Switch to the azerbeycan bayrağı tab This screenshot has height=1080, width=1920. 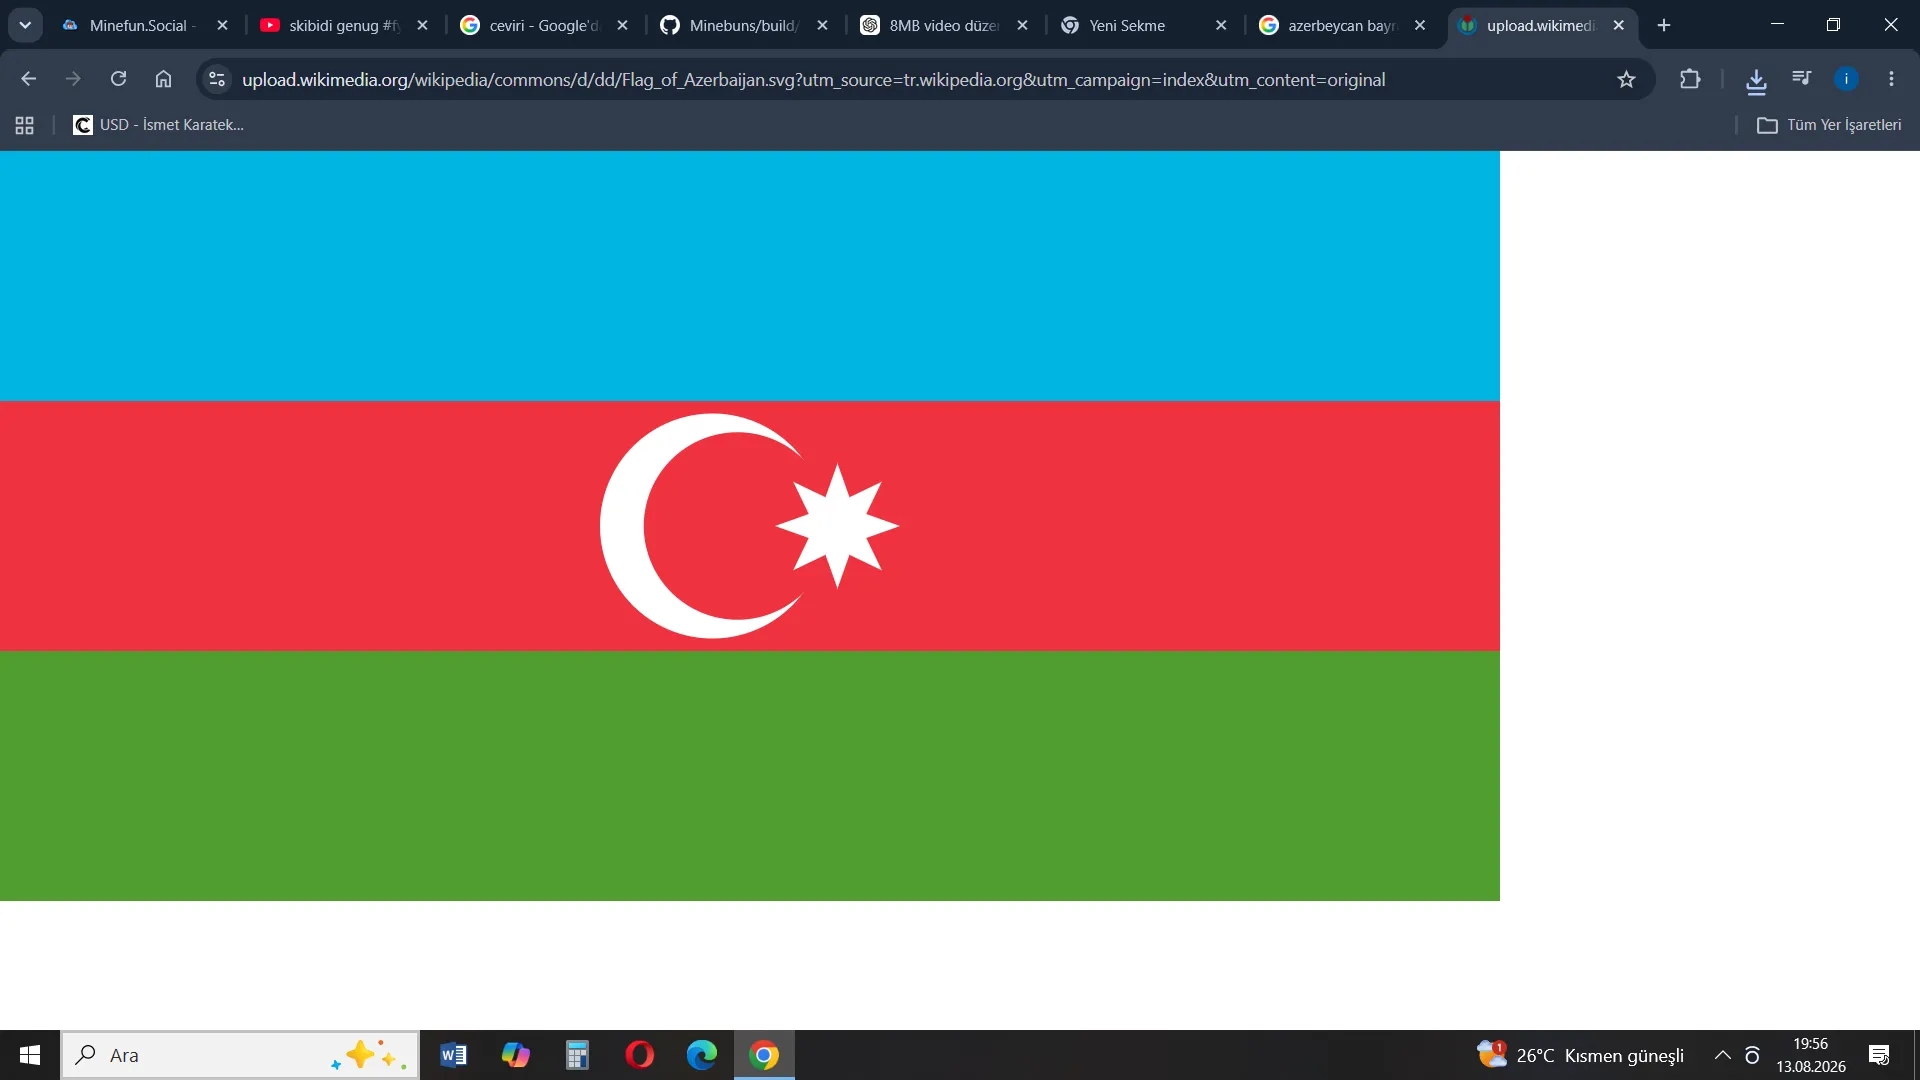coord(1343,25)
